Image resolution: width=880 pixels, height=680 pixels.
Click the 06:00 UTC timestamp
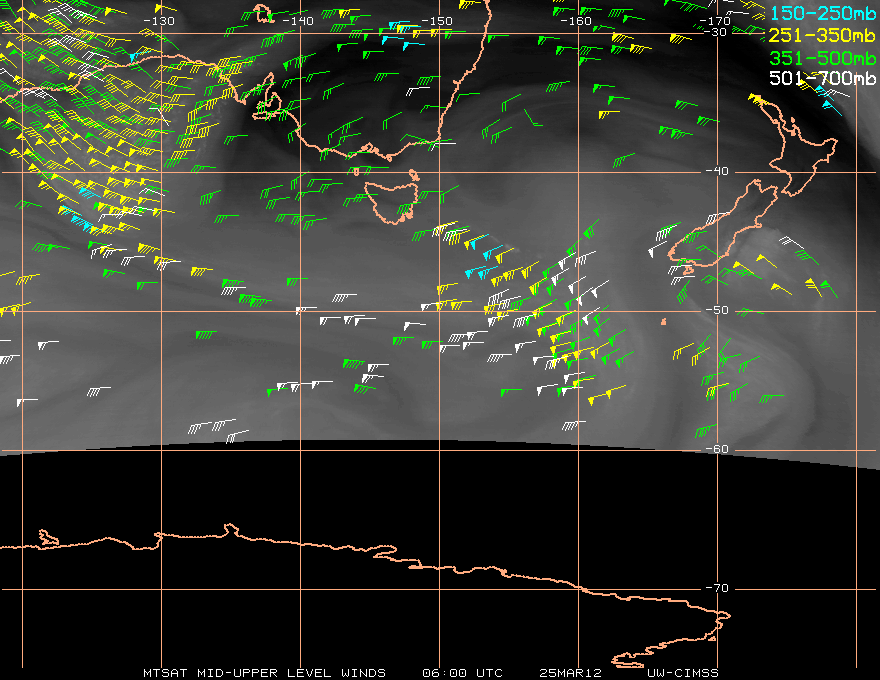pyautogui.click(x=462, y=672)
